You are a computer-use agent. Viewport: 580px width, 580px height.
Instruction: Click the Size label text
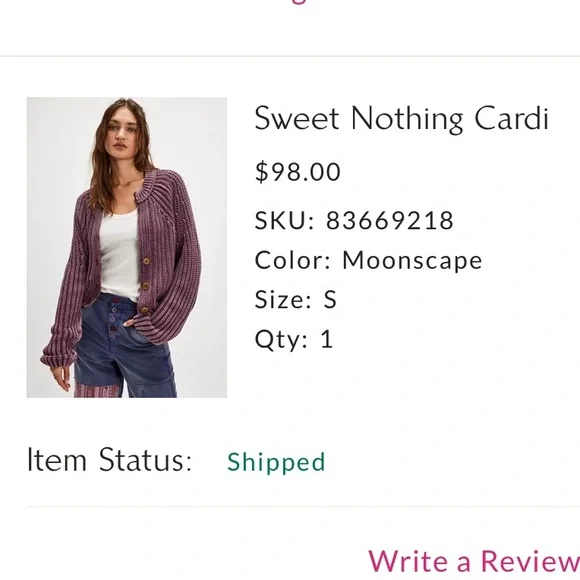click(283, 300)
